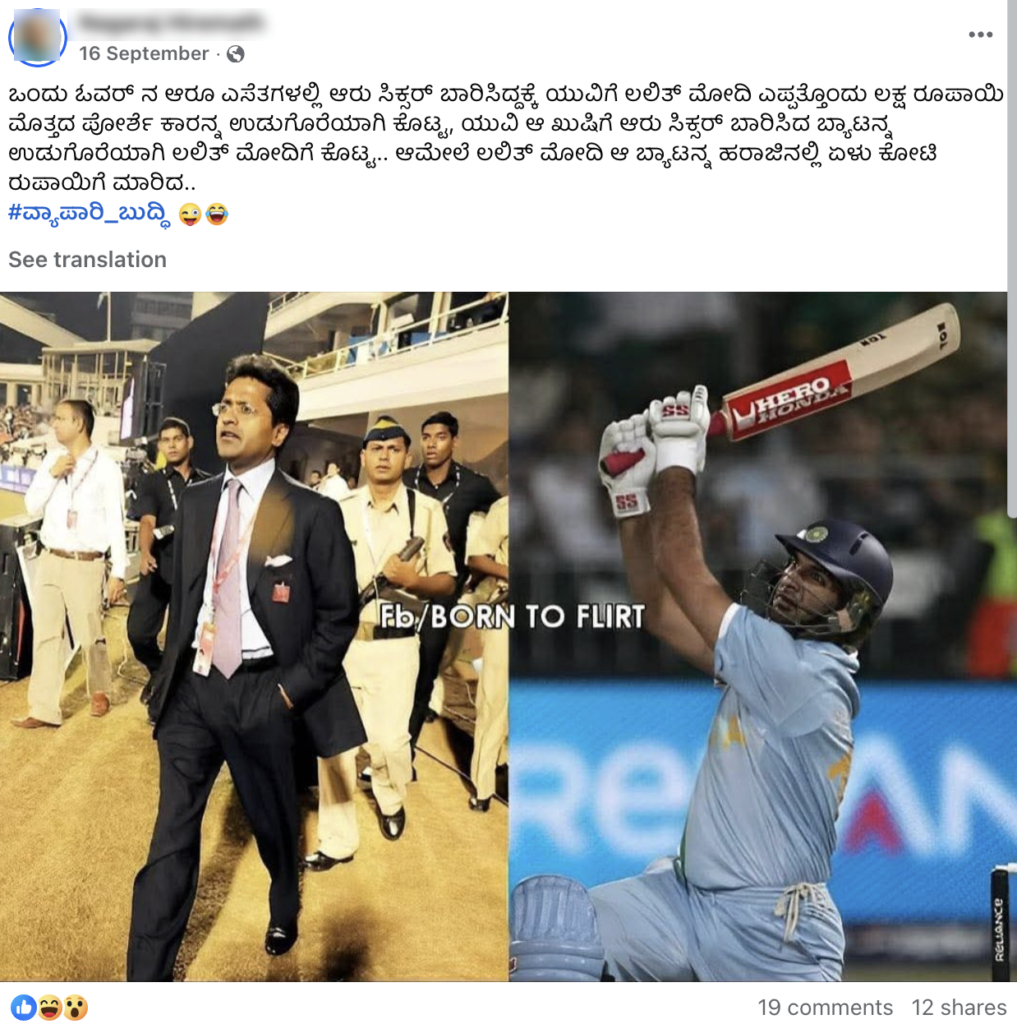The width and height of the screenshot is (1017, 1024).
Task: Click the winking tongue emoji in post
Action: tap(189, 214)
